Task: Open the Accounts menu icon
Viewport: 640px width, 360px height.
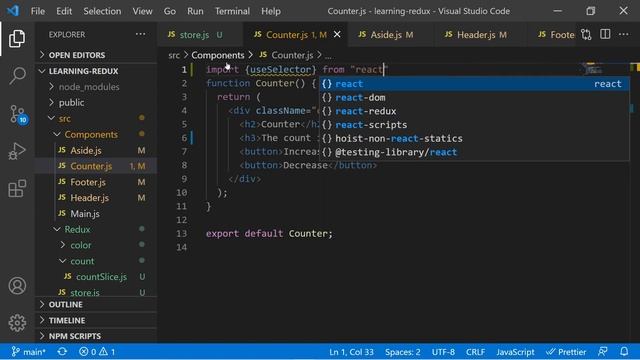Action: coord(17,285)
